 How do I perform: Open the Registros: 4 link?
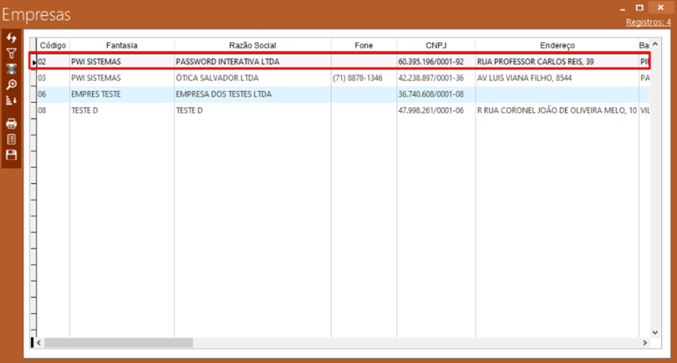[648, 22]
